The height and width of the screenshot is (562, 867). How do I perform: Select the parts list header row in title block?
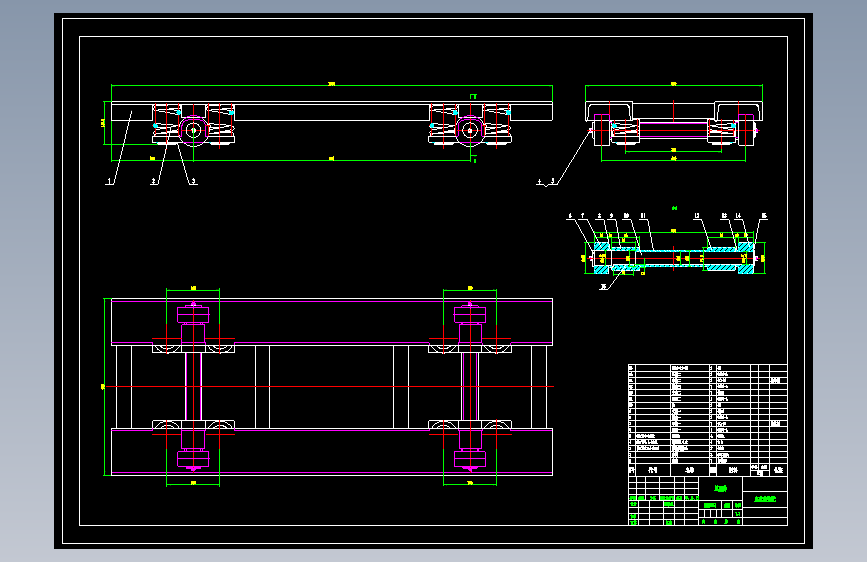coord(708,470)
